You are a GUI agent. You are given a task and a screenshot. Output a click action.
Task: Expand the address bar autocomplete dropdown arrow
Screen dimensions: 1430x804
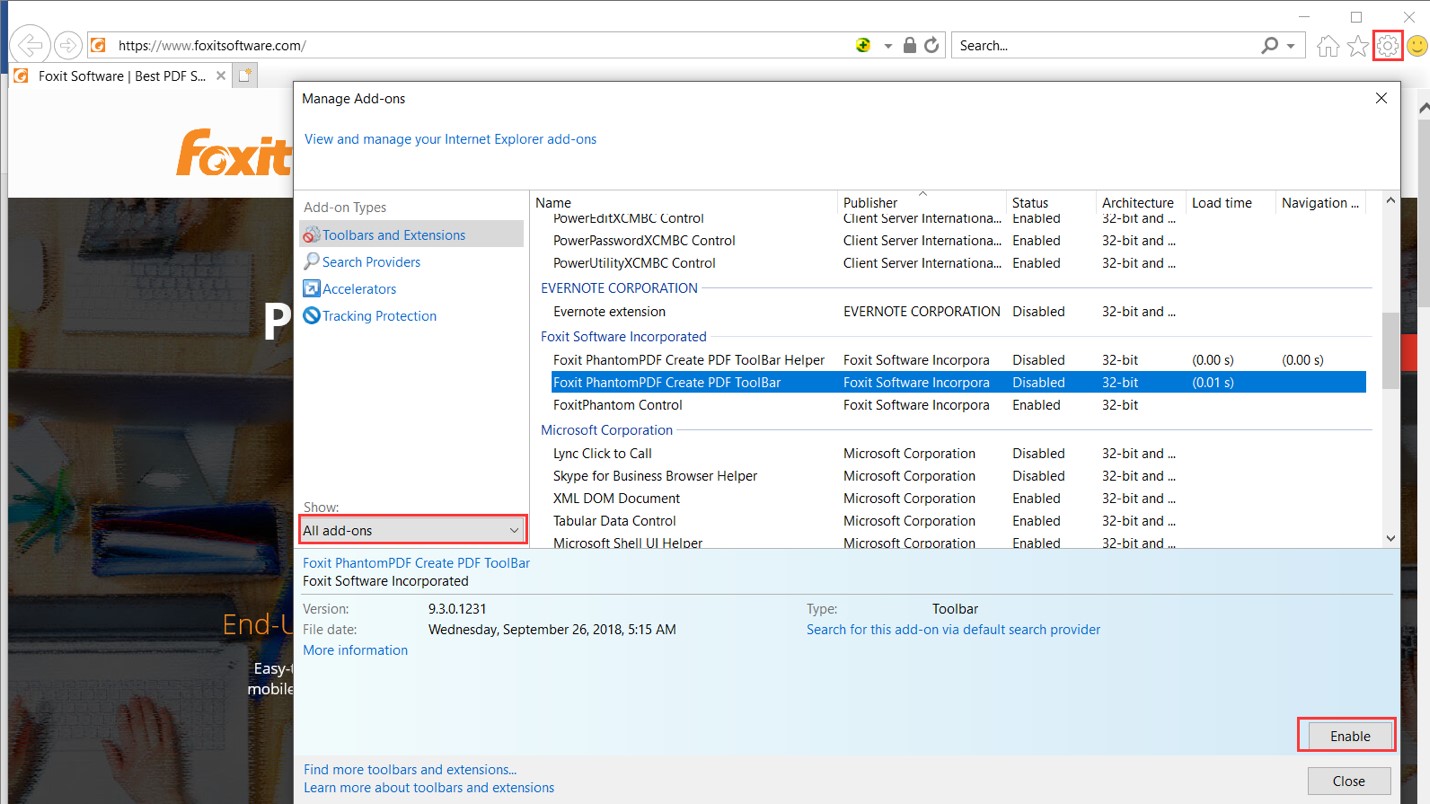point(887,46)
